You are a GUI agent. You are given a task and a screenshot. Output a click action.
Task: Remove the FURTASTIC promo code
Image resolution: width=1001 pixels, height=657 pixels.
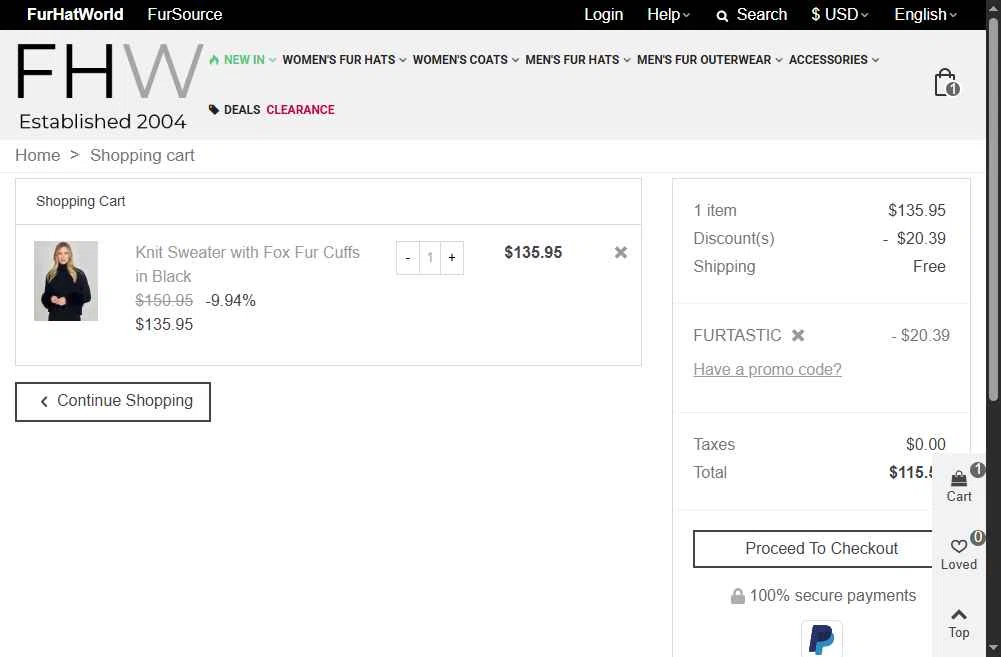(x=798, y=335)
